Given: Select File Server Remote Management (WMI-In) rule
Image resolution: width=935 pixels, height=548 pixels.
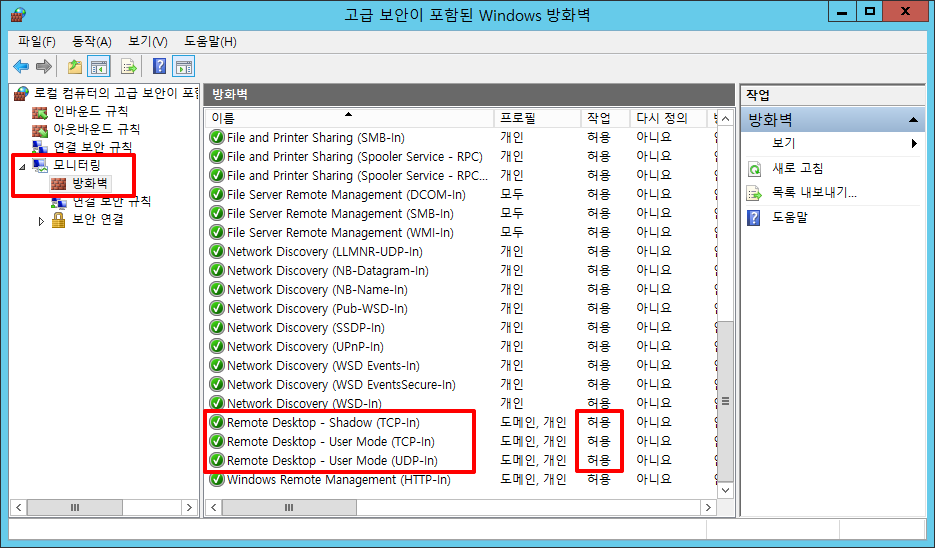Looking at the screenshot, I should [340, 233].
